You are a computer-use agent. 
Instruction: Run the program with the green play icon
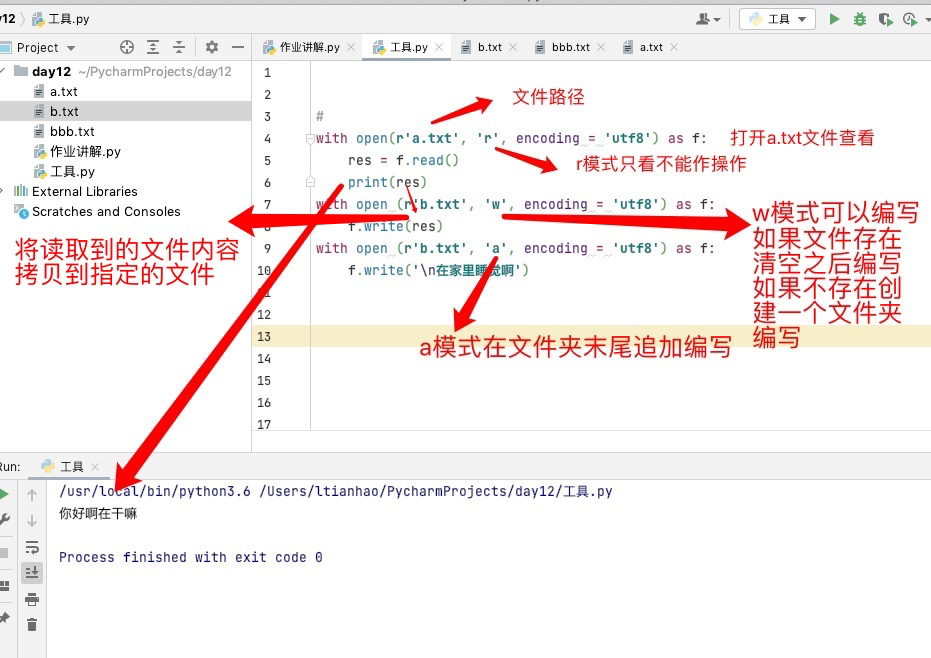click(834, 19)
